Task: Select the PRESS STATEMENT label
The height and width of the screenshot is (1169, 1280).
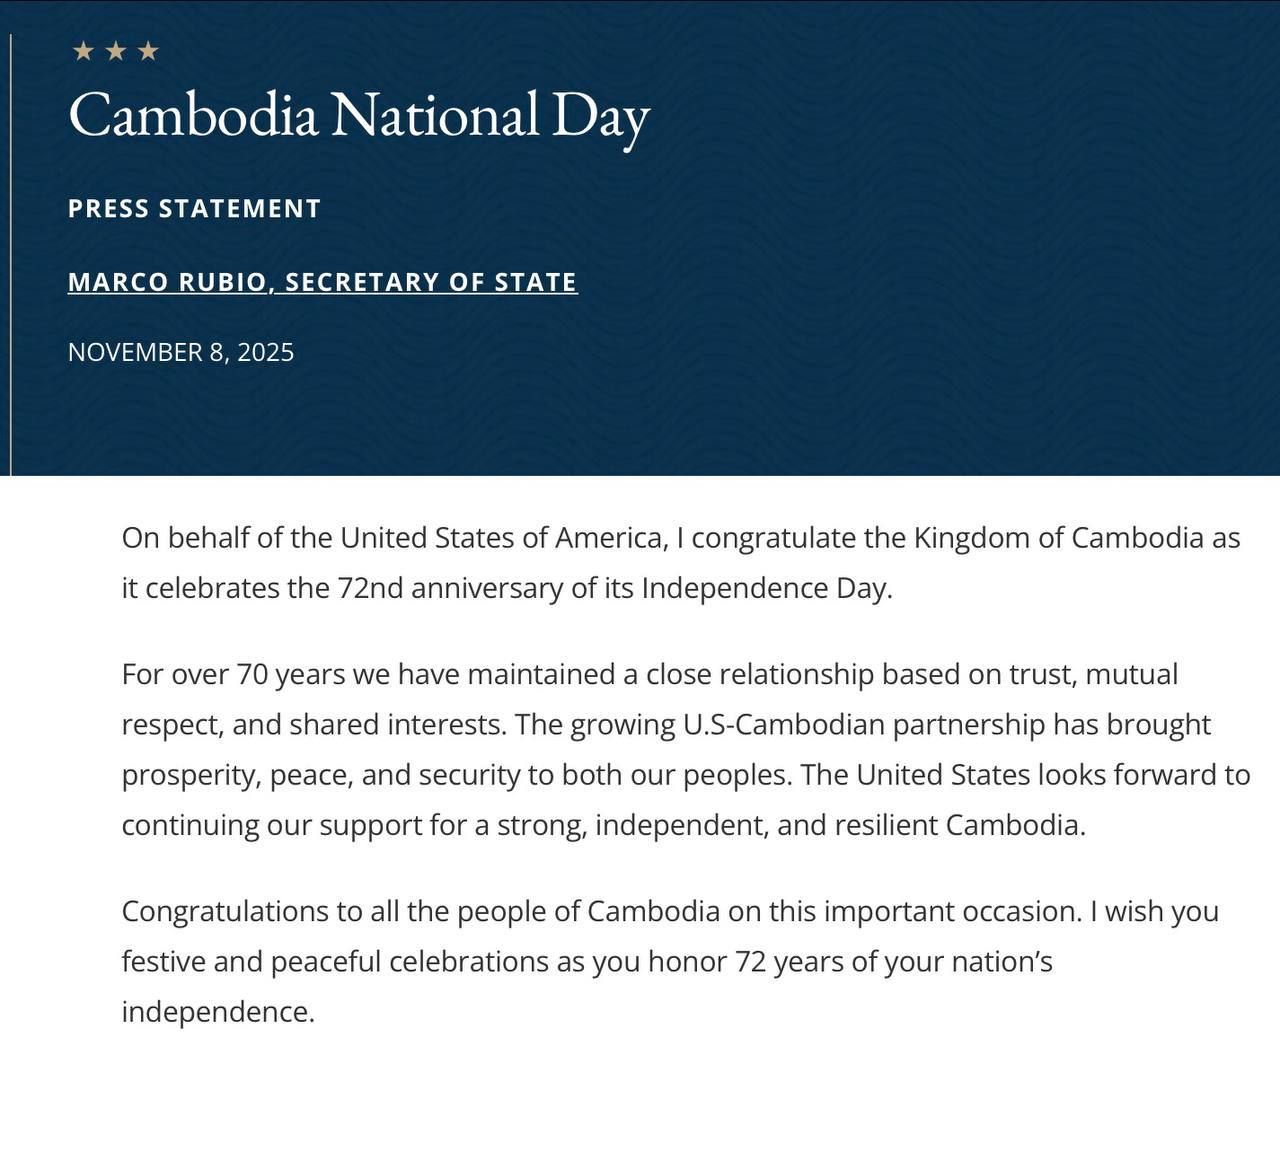Action: (x=194, y=208)
